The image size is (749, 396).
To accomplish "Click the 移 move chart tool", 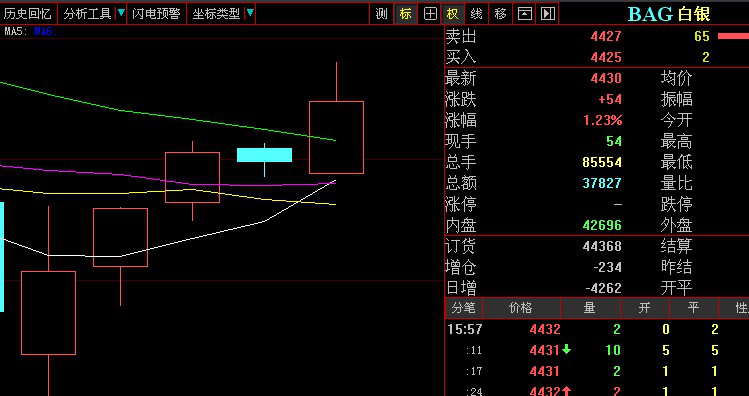I will pyautogui.click(x=500, y=14).
